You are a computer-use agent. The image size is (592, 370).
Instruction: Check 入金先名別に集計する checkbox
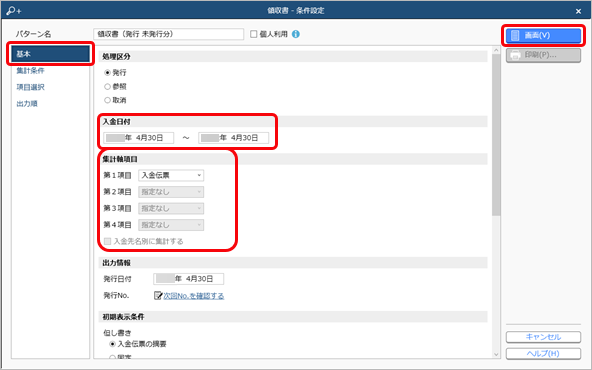[x=108, y=241]
